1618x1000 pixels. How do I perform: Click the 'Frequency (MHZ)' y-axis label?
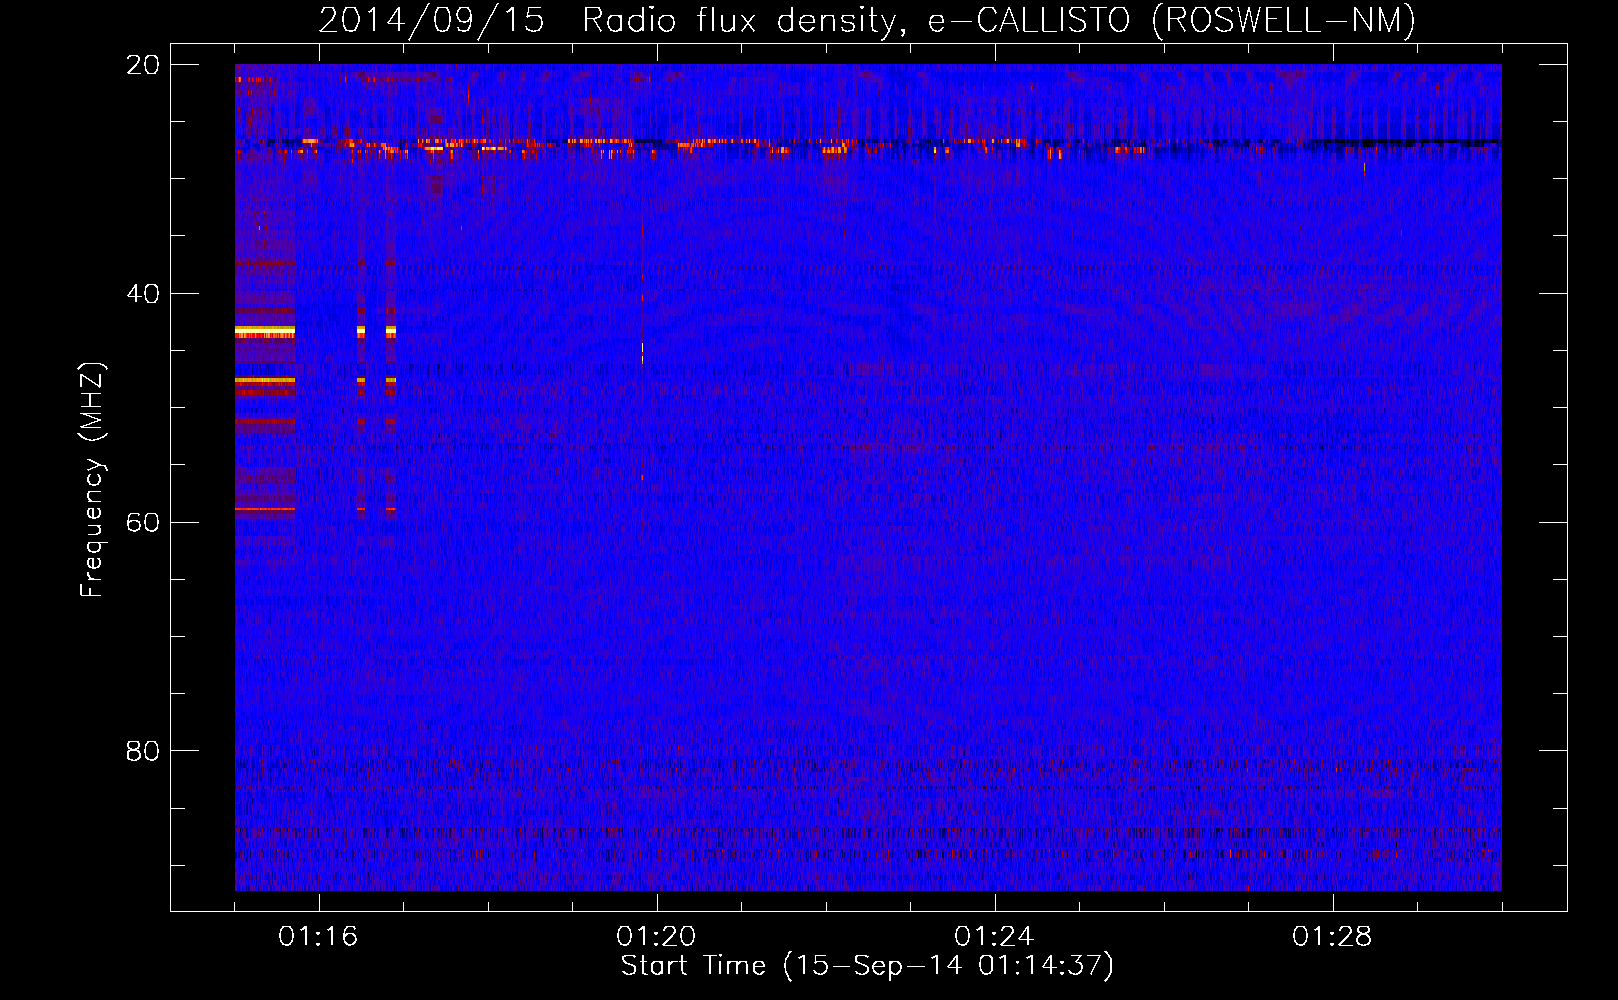(92, 480)
